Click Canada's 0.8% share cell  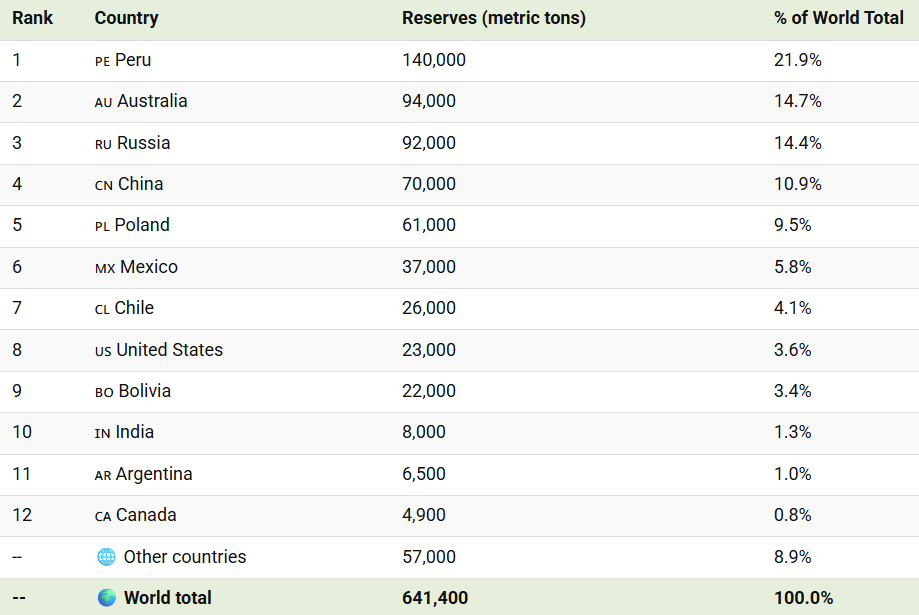pos(792,515)
